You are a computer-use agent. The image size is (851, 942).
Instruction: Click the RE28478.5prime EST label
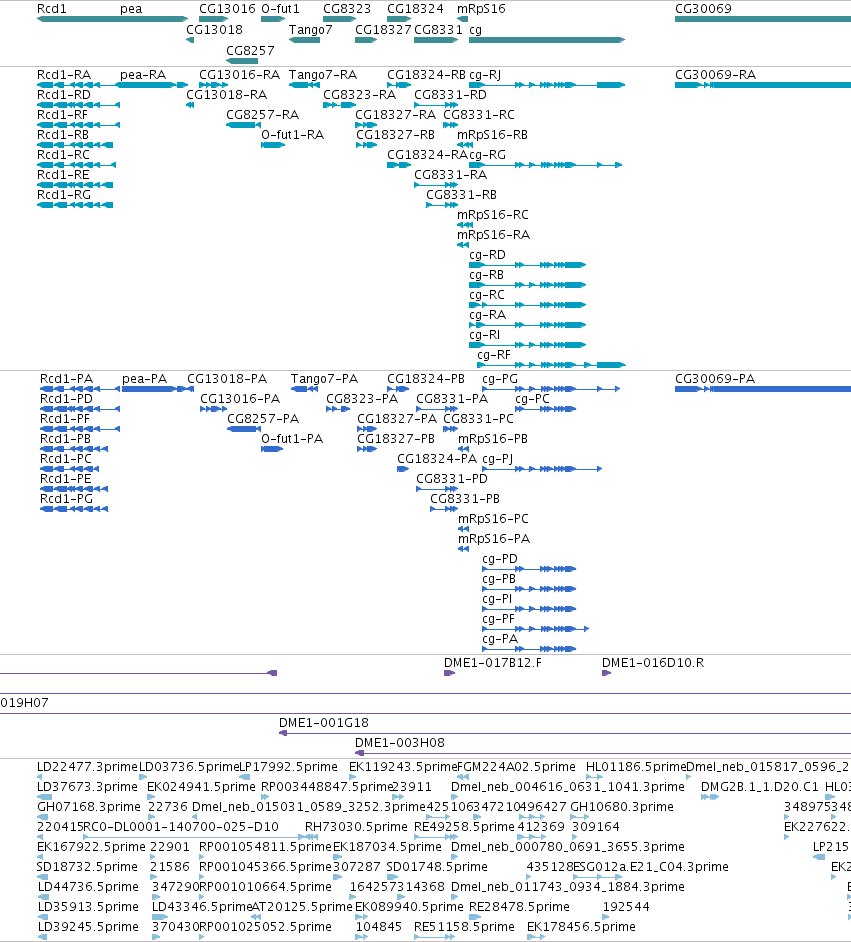pyautogui.click(x=519, y=907)
